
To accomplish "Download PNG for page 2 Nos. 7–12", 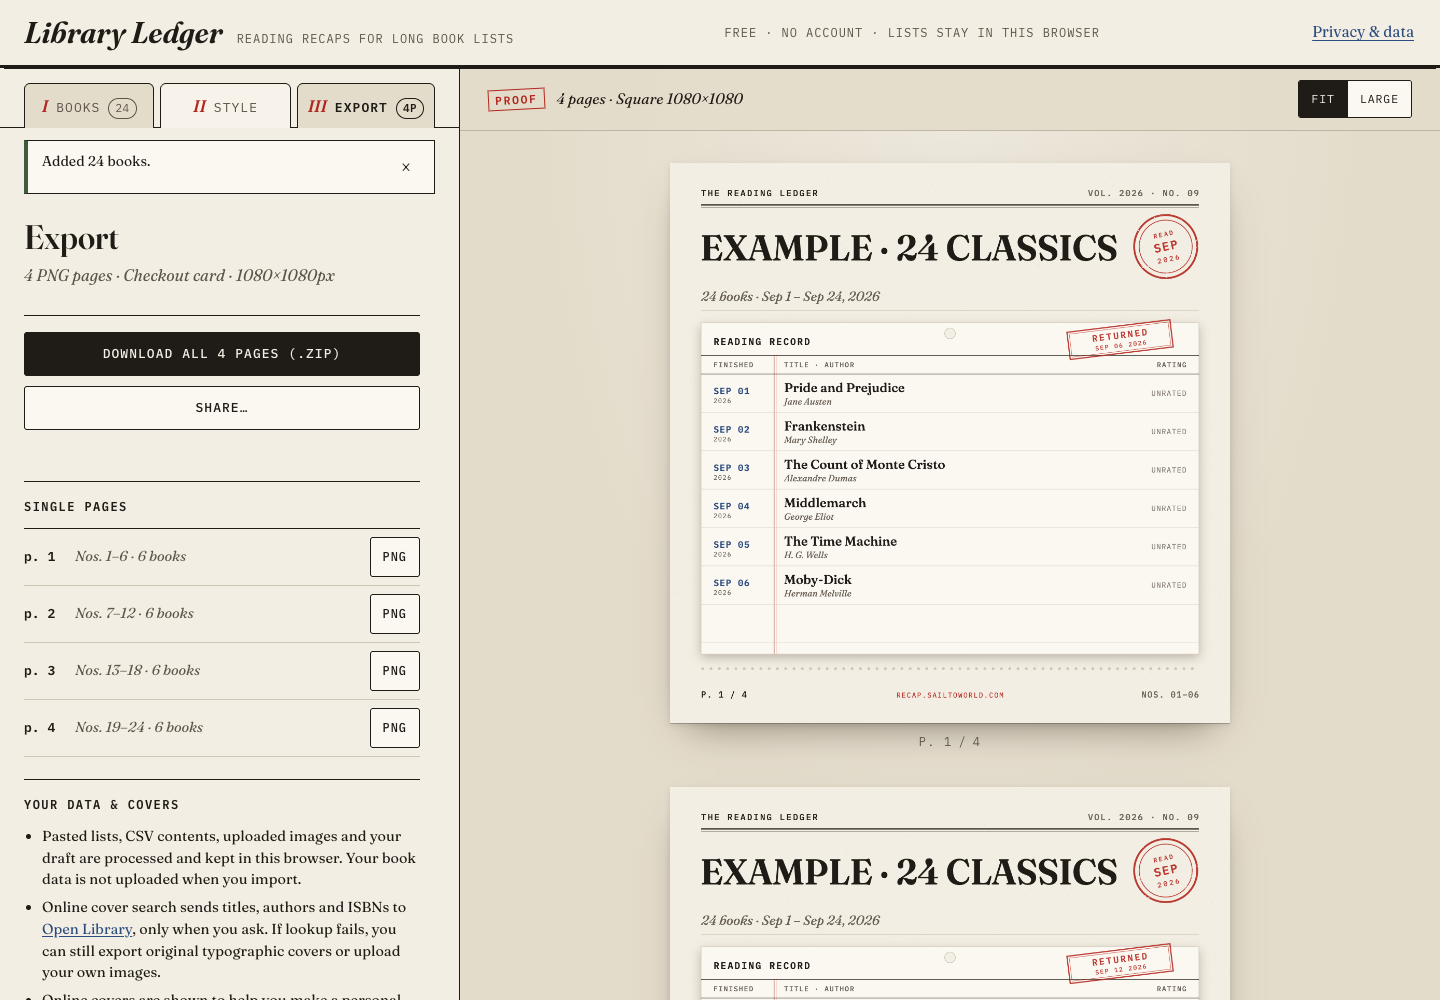I will tap(395, 614).
